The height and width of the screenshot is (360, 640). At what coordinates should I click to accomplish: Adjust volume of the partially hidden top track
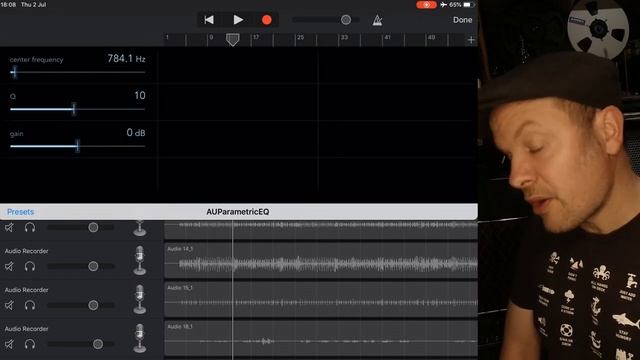pyautogui.click(x=93, y=227)
